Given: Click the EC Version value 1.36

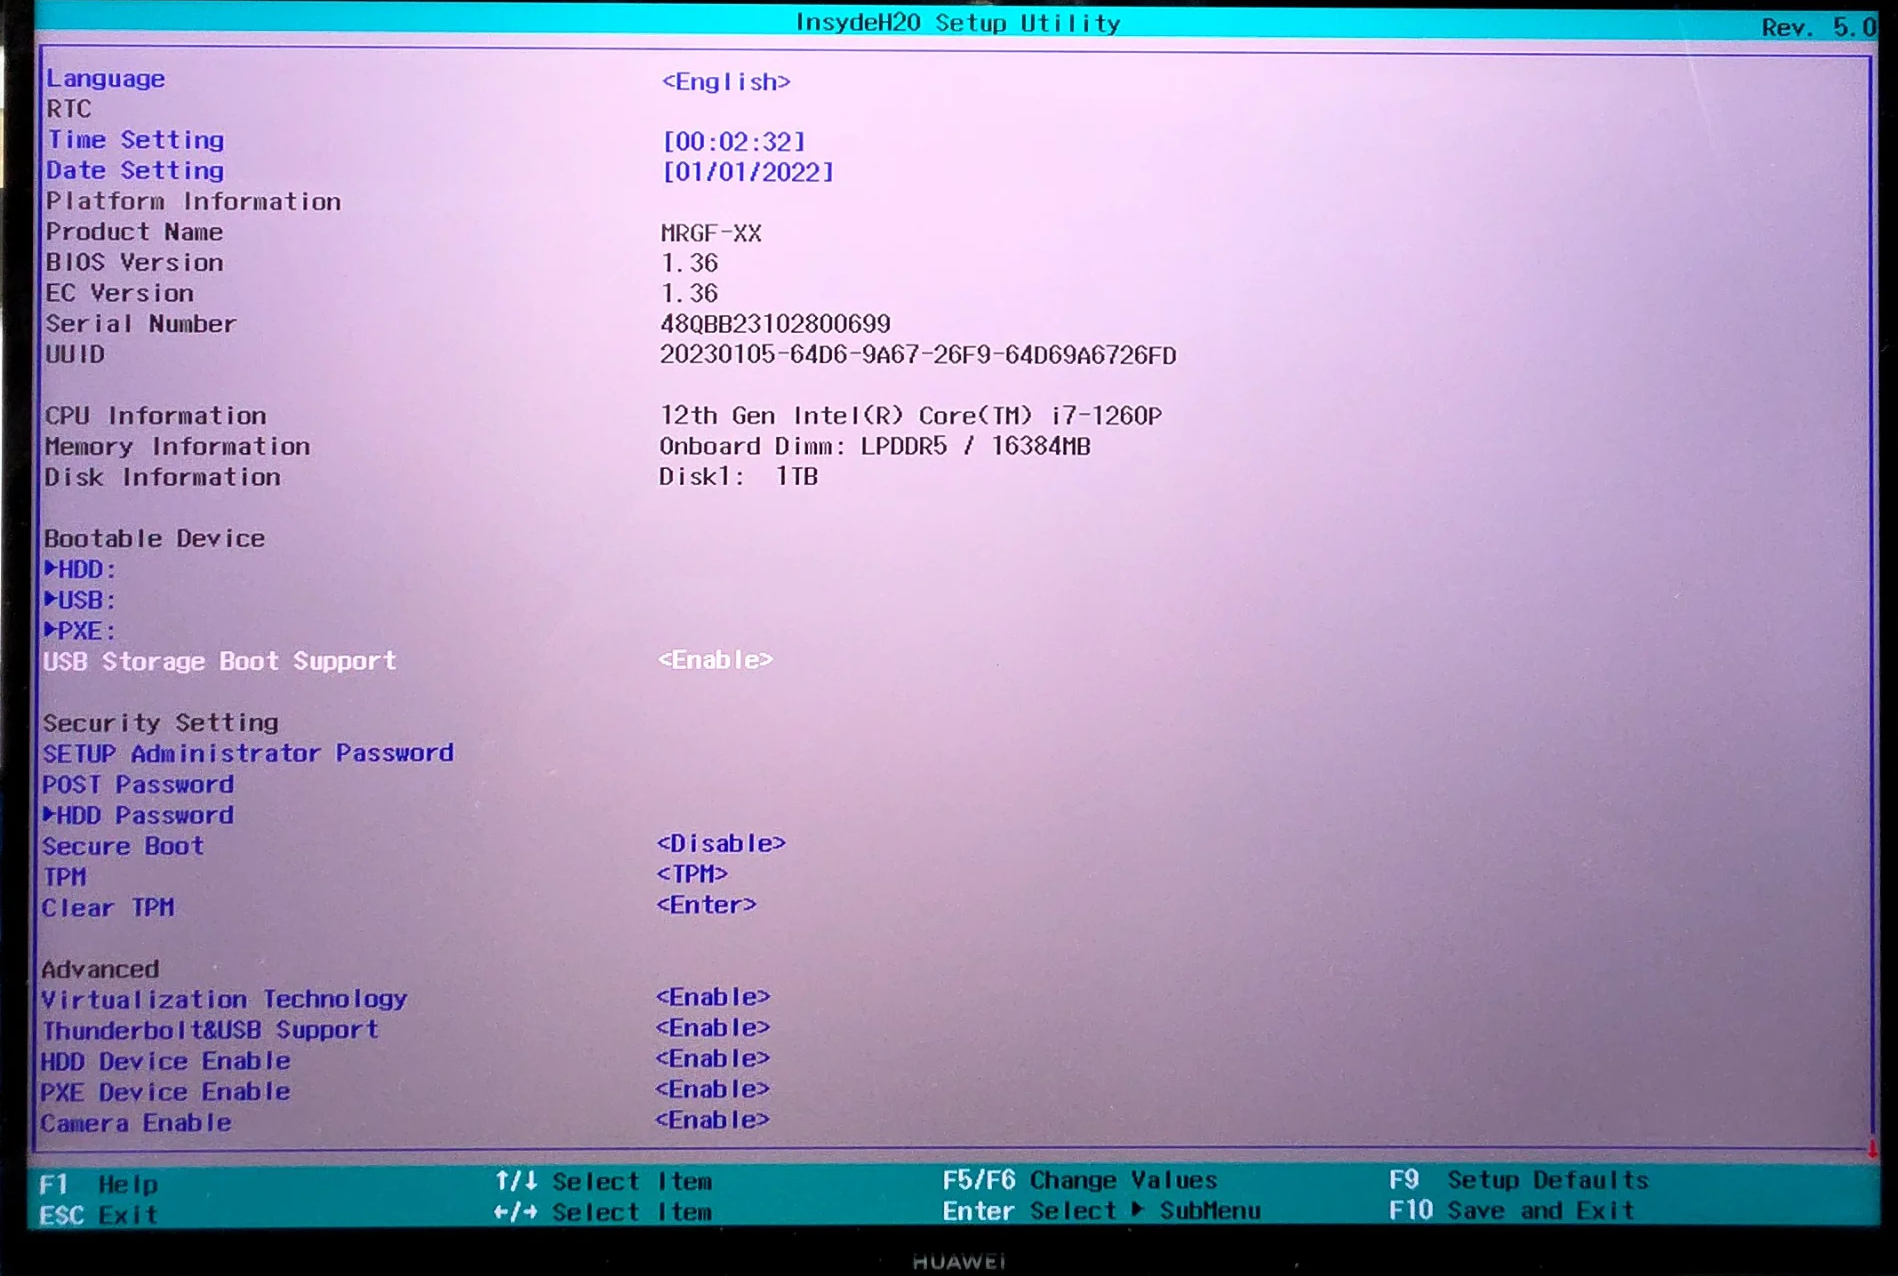Looking at the screenshot, I should 689,293.
